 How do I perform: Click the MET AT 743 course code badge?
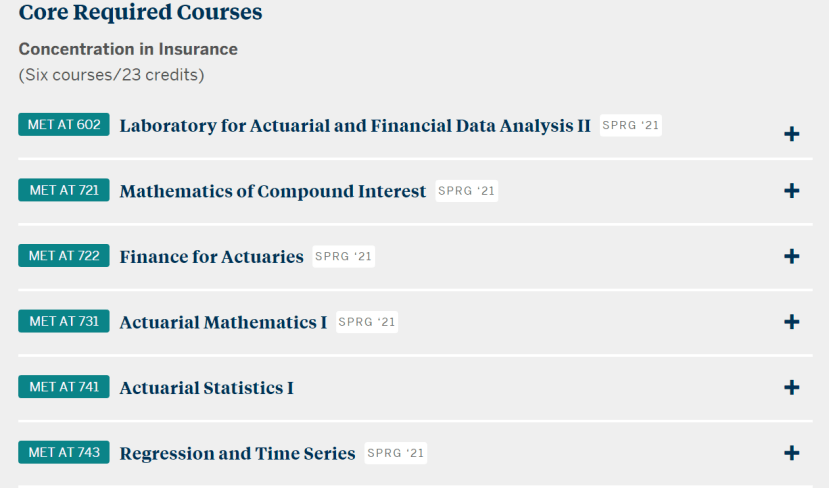pyautogui.click(x=64, y=452)
